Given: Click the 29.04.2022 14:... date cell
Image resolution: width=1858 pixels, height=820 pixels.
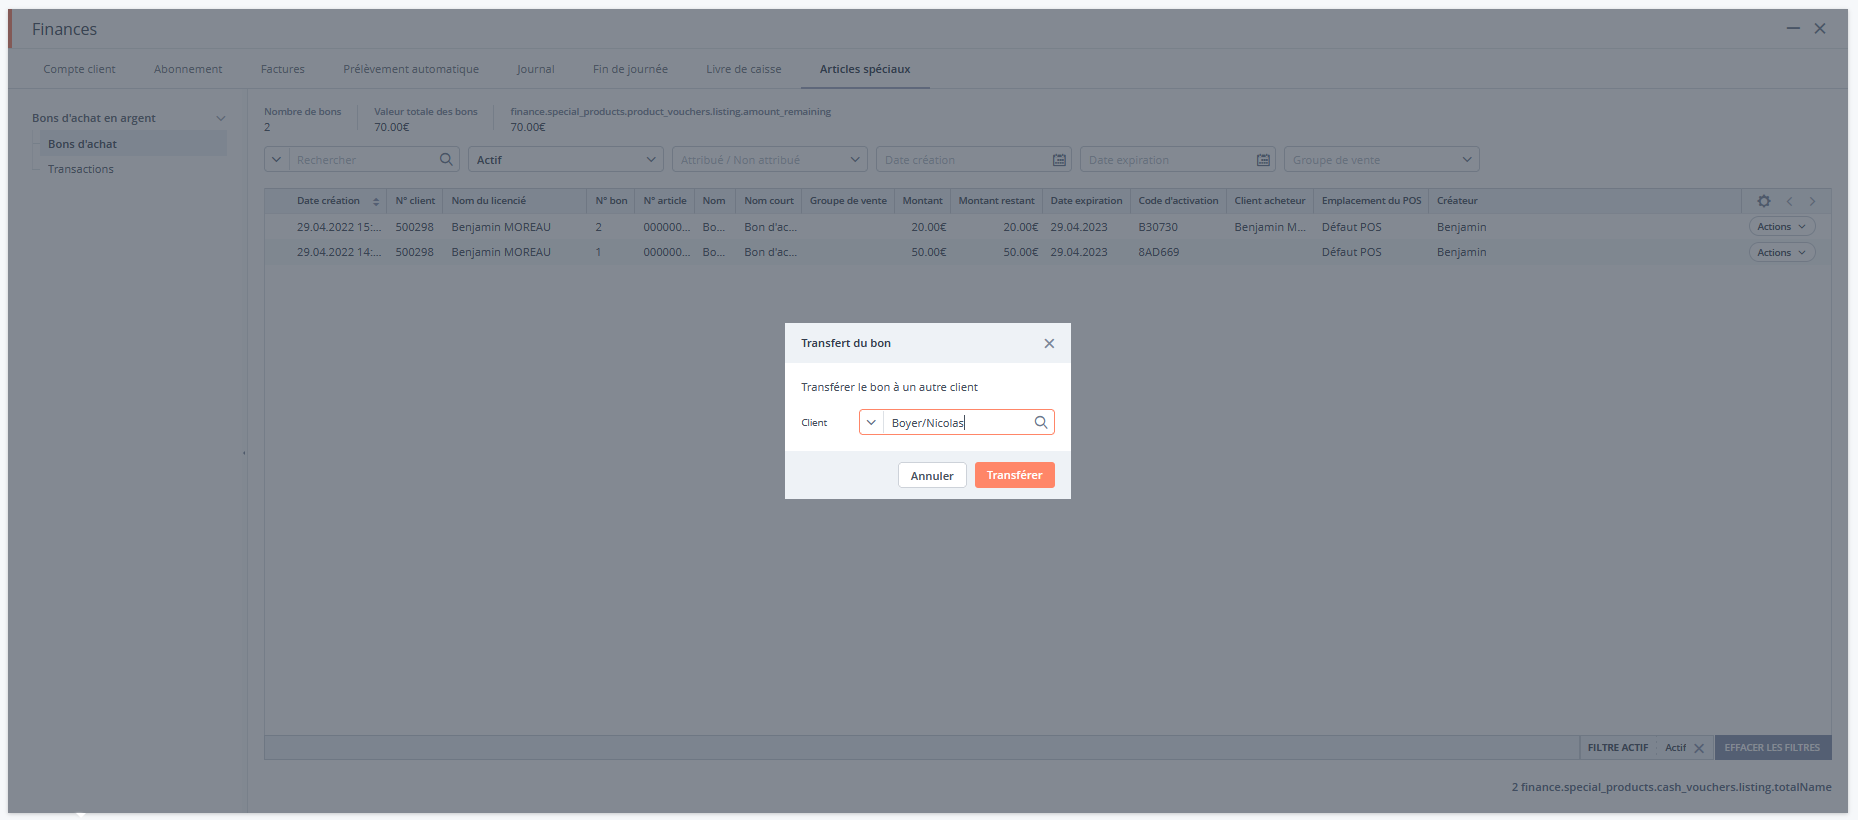Looking at the screenshot, I should coord(338,252).
